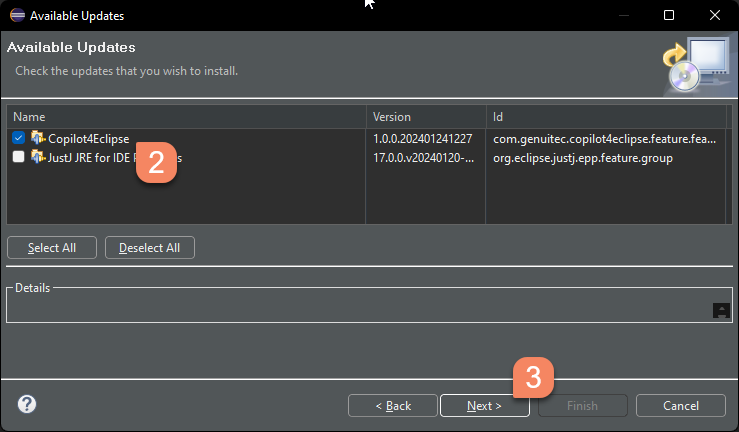Select the 17.0.0.v20240120 version cell
This screenshot has height=432, width=739.
(423, 158)
